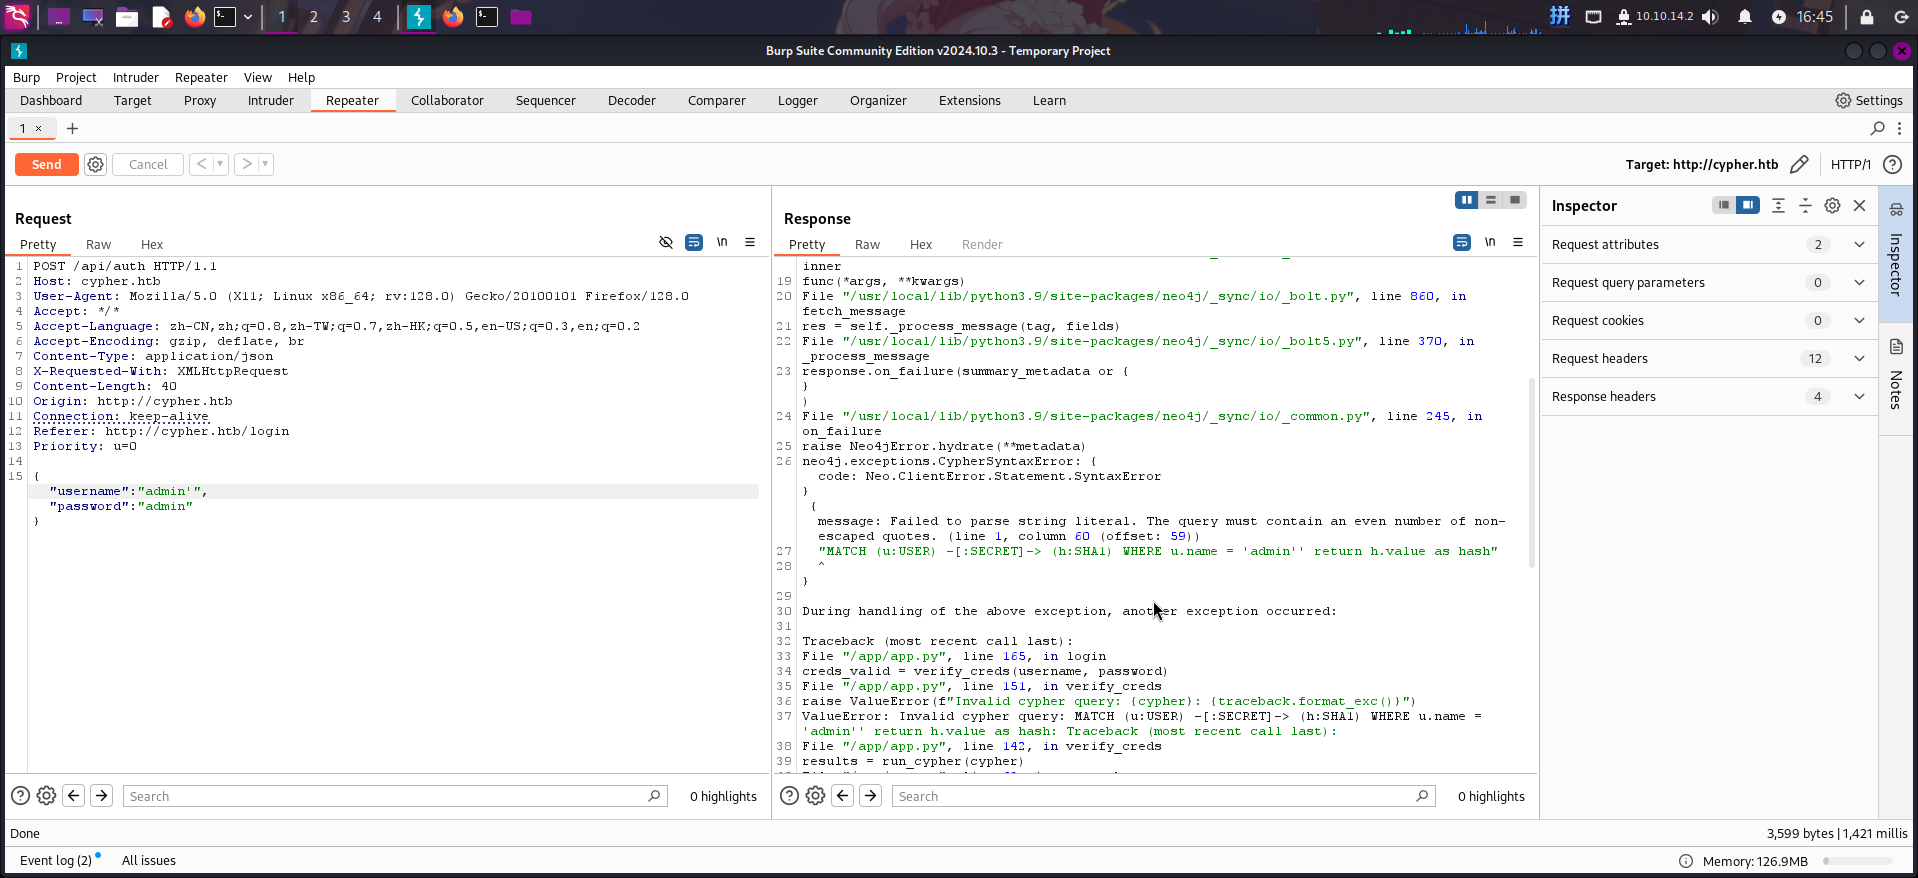Screen dimensions: 1918x878
Task: Open Response search help icon
Action: pos(789,796)
